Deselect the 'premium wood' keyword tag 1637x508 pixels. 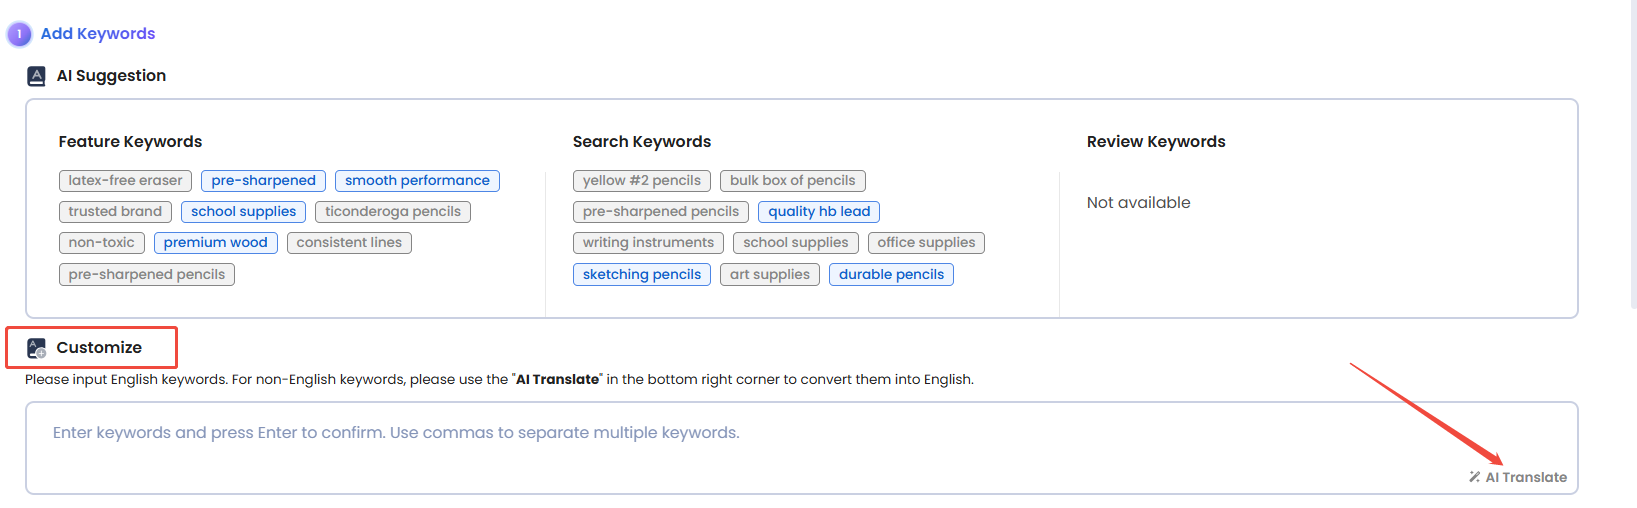(x=215, y=243)
